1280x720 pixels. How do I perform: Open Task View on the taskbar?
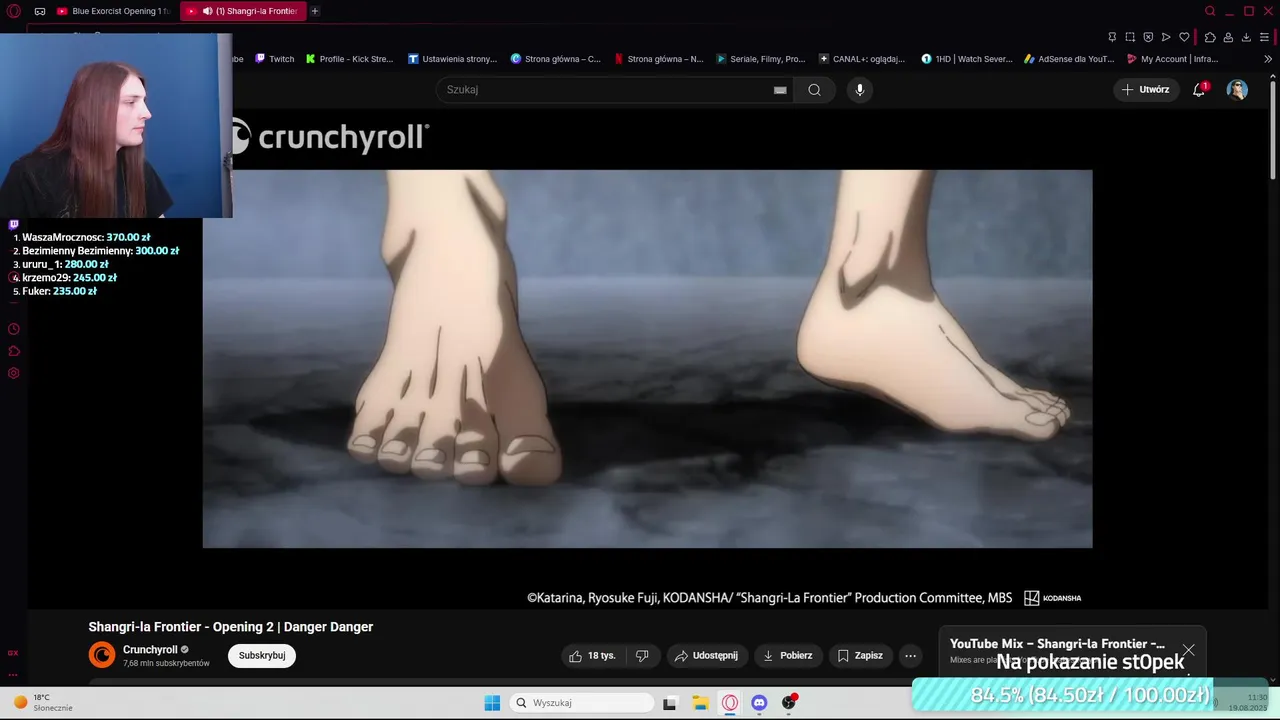click(x=669, y=703)
